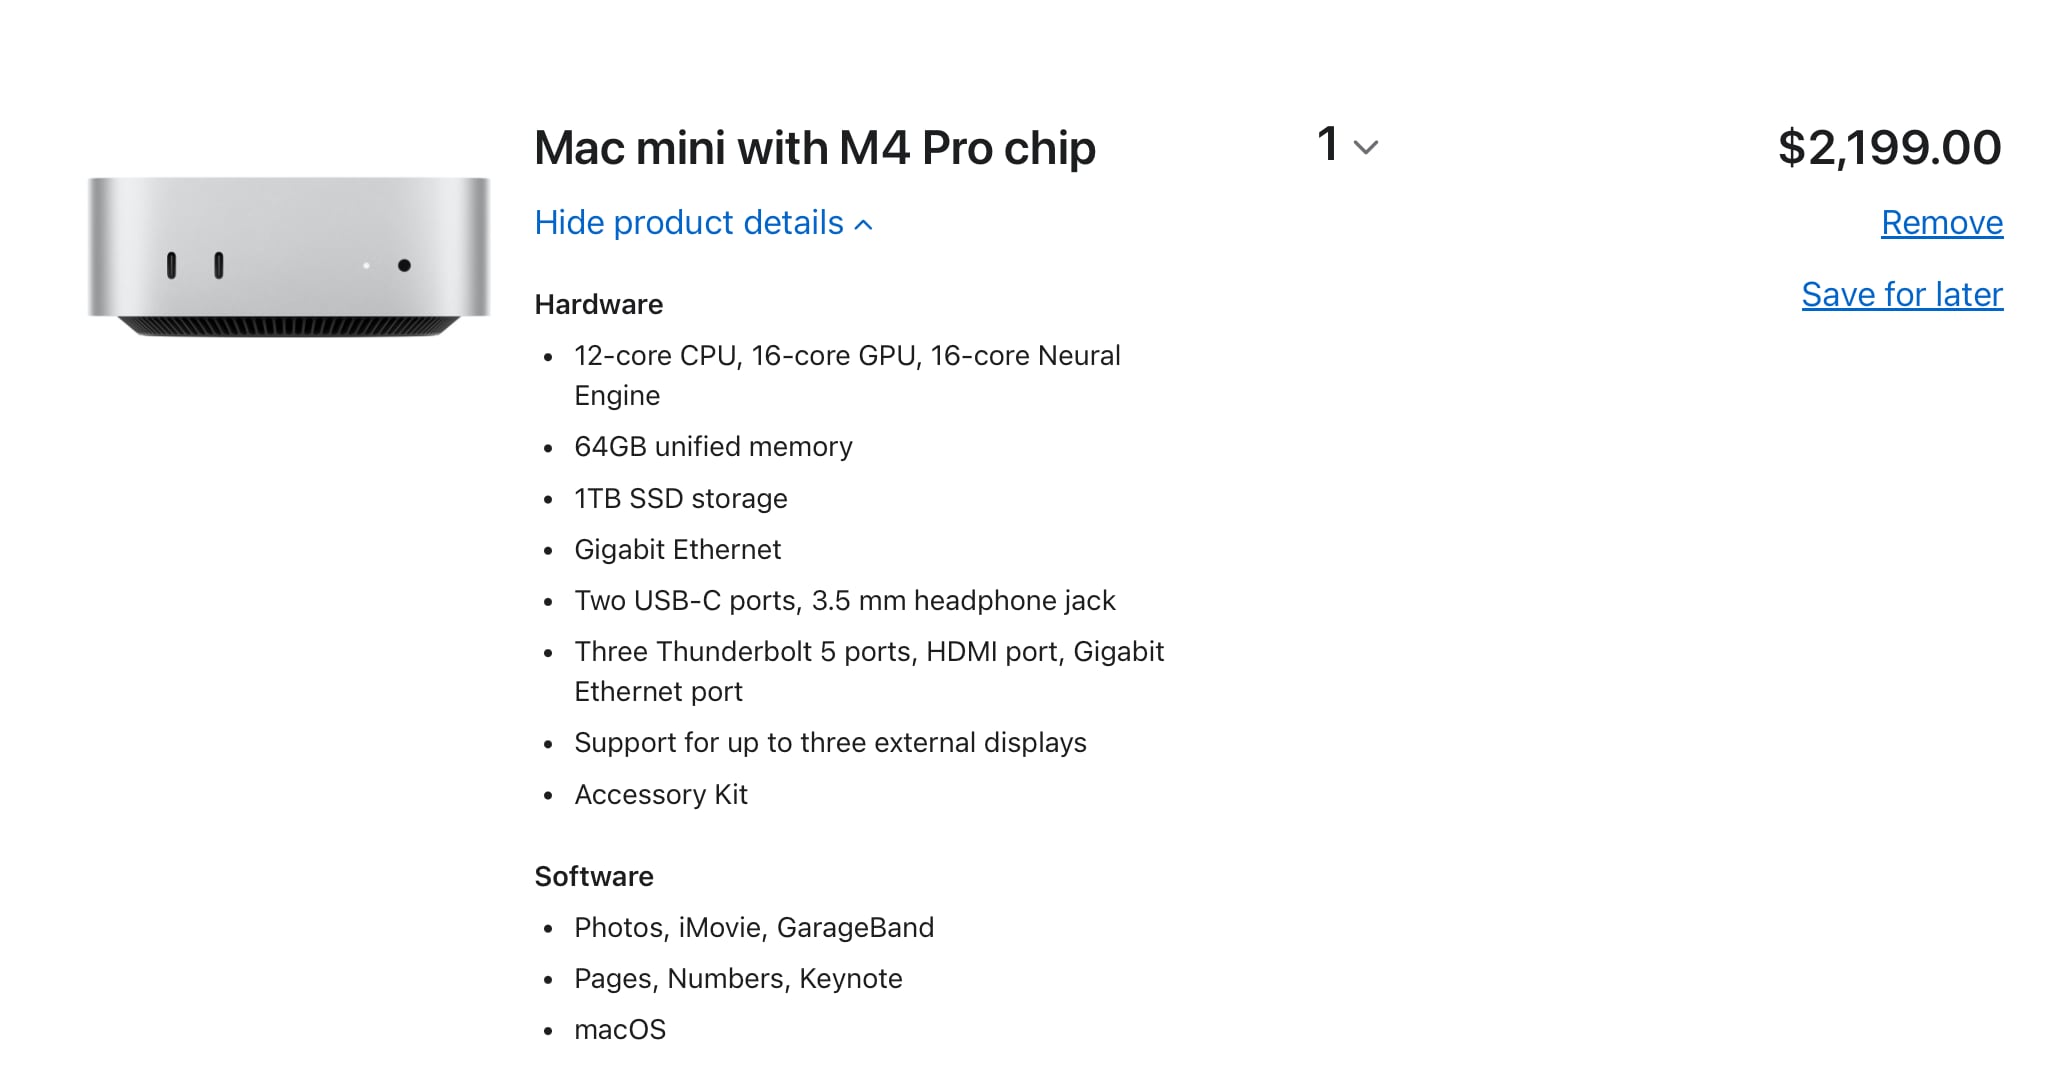Viewport: 2060px width, 1080px height.
Task: Click the Hardware section heading
Action: click(598, 305)
